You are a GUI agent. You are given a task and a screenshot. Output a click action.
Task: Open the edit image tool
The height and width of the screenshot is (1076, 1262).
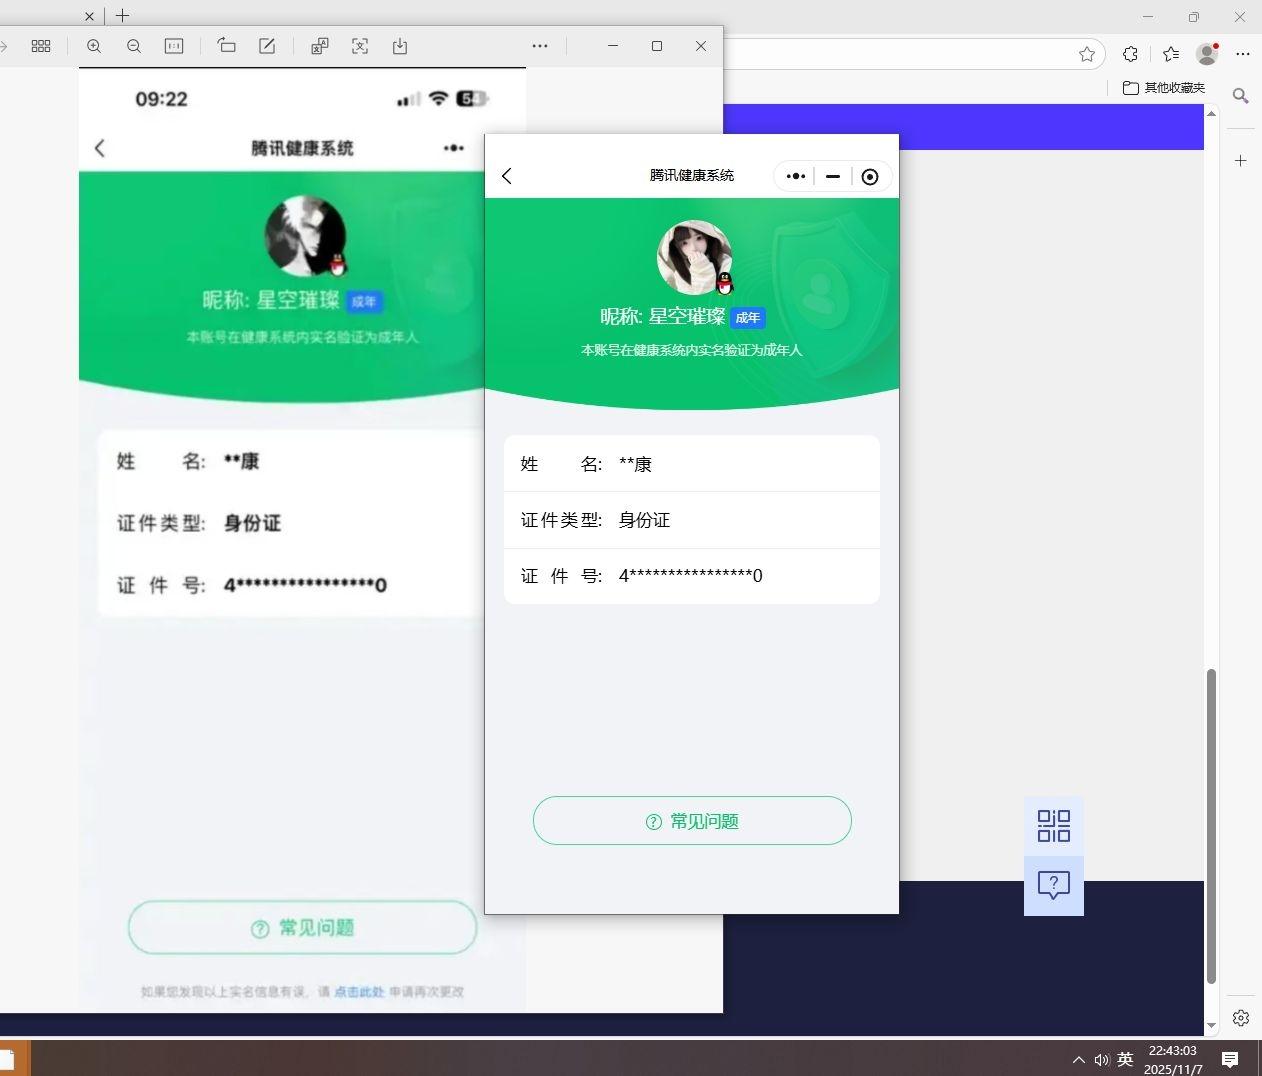[x=267, y=46]
